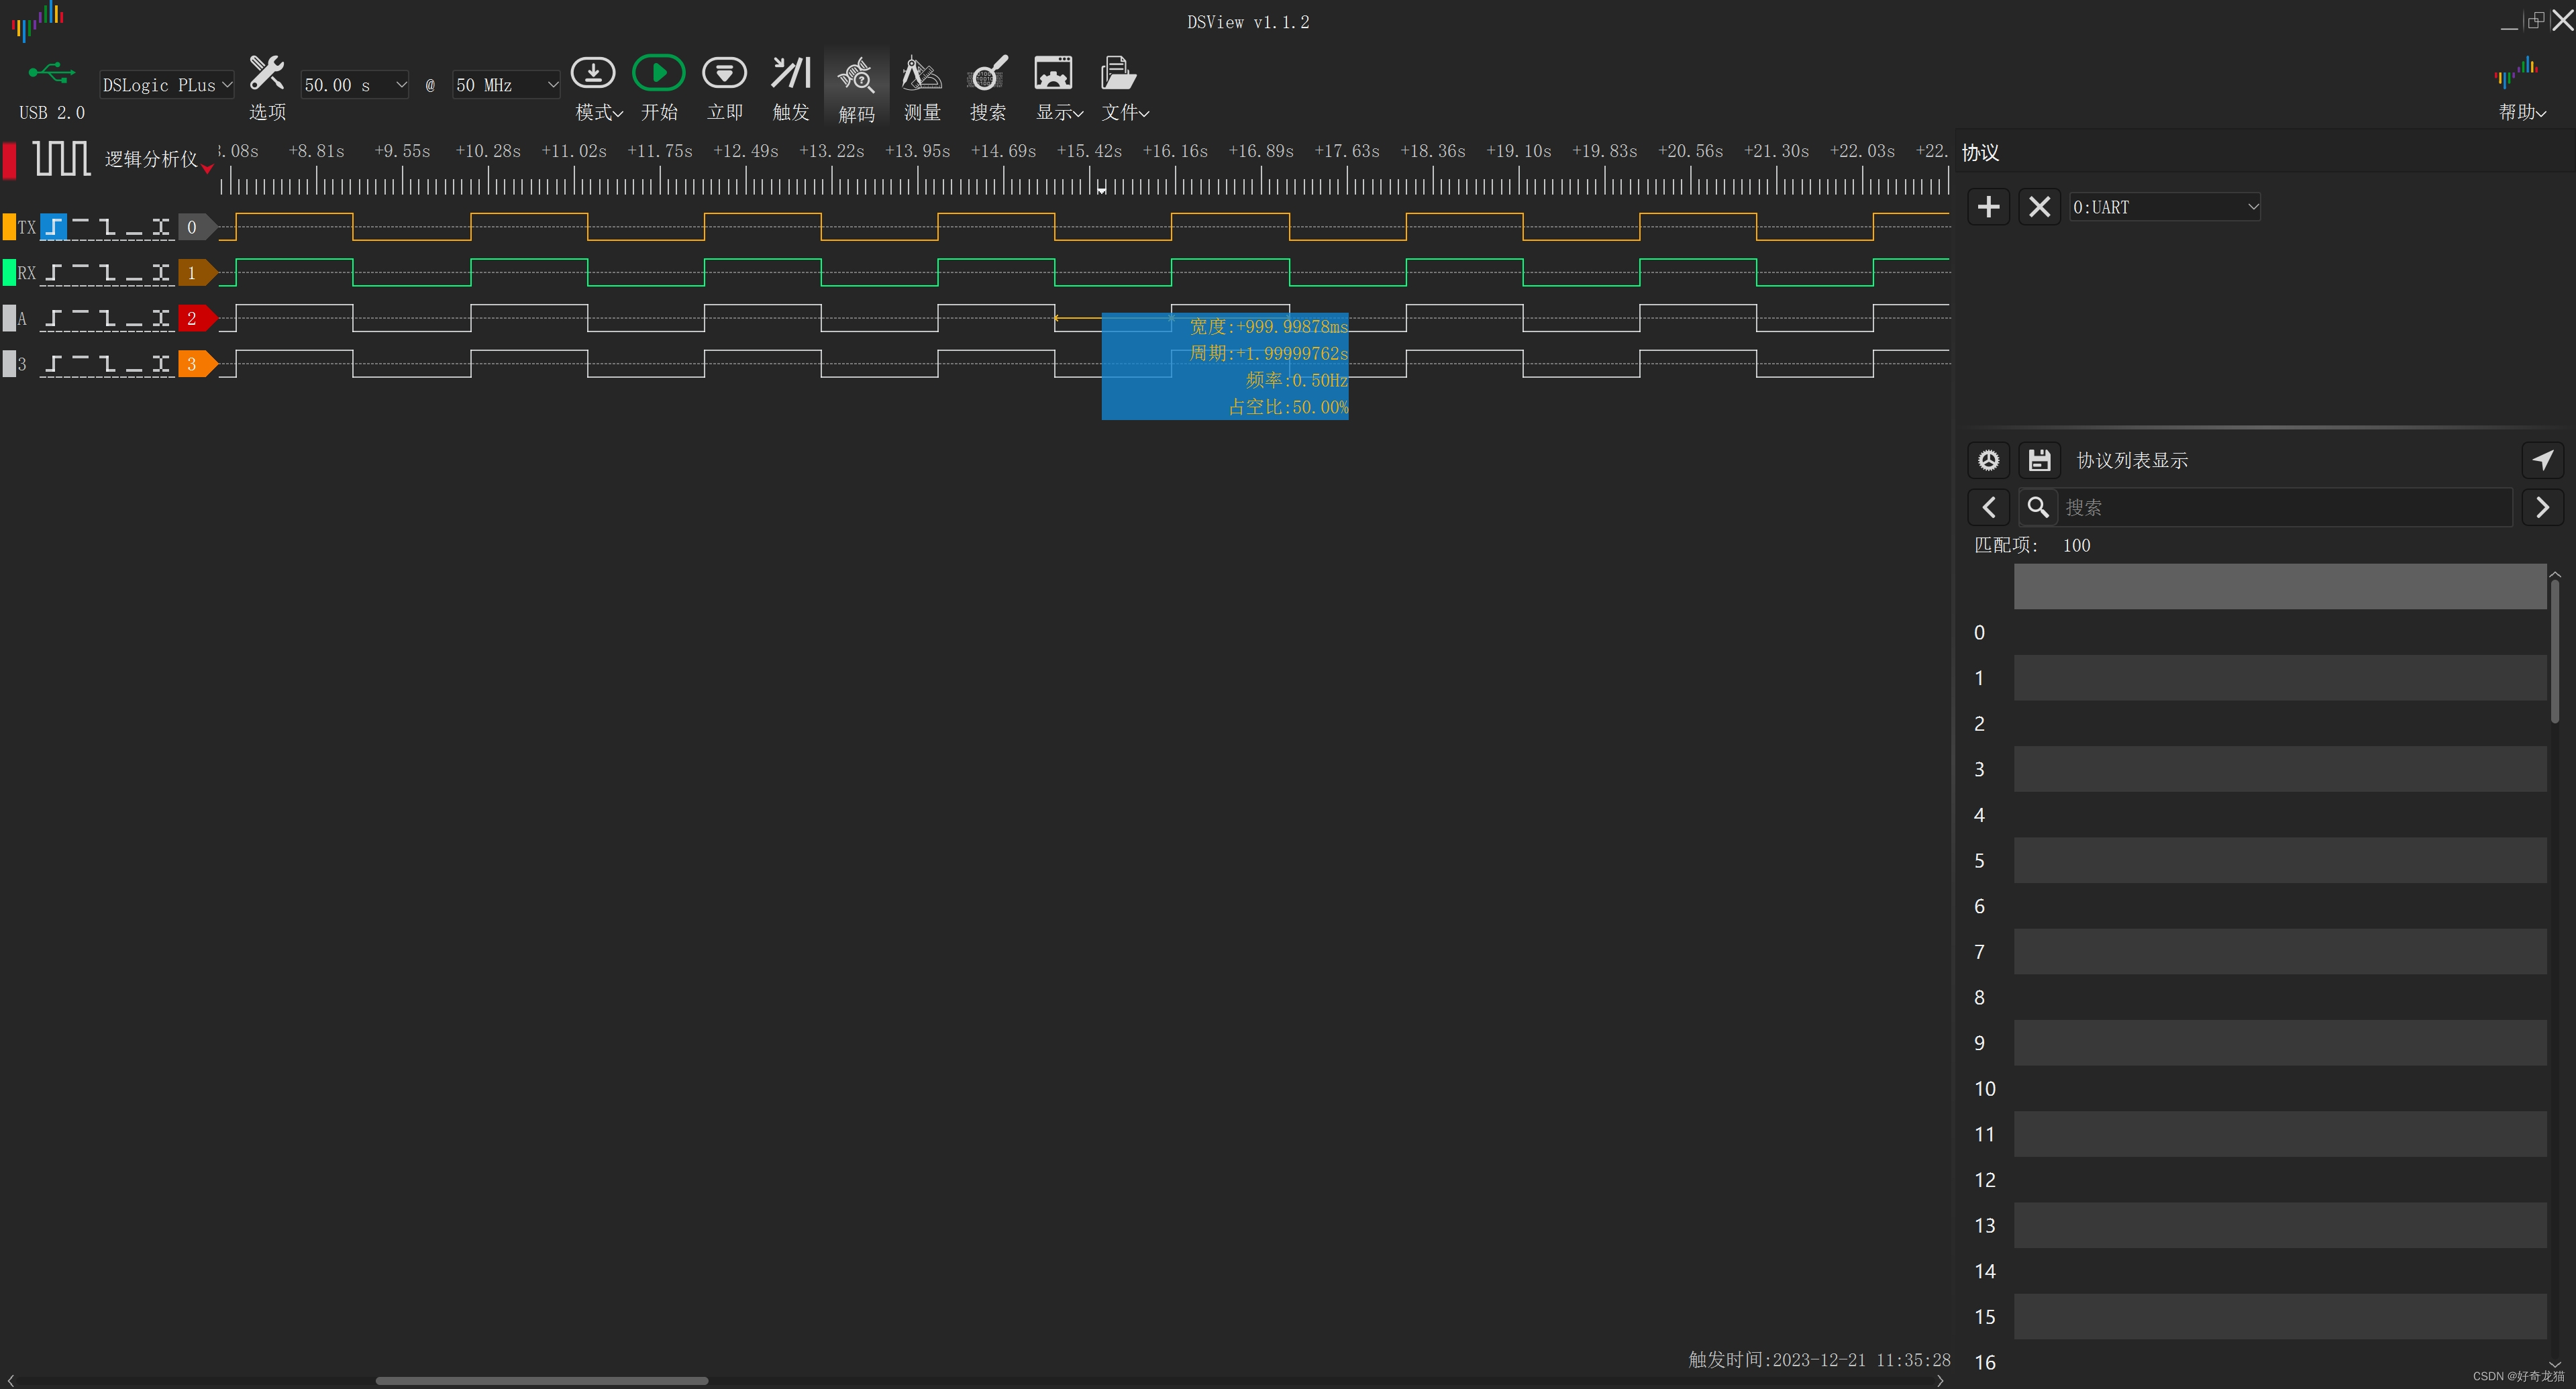Go to next search match
This screenshot has width=2576, height=1389.
pos(2543,508)
